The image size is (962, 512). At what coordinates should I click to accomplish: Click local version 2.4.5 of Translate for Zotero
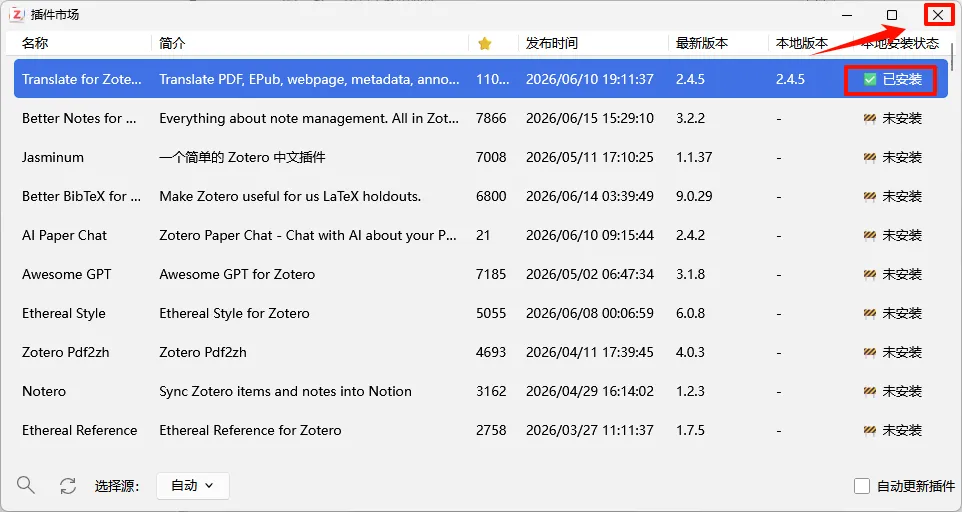coord(790,79)
